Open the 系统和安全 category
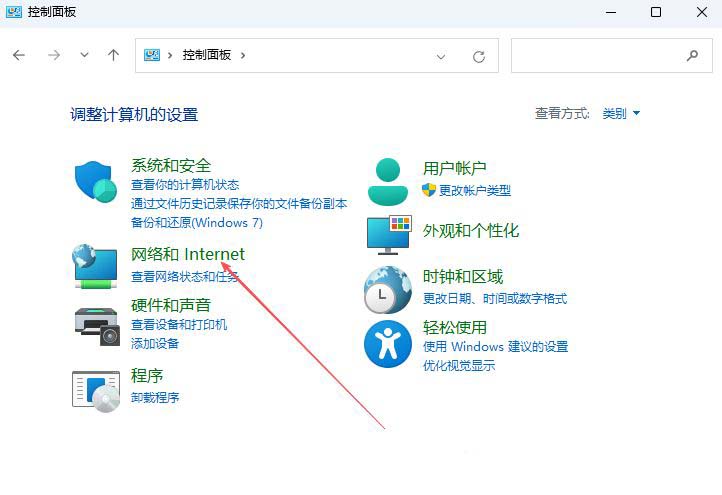This screenshot has height=495, width=722. click(171, 165)
